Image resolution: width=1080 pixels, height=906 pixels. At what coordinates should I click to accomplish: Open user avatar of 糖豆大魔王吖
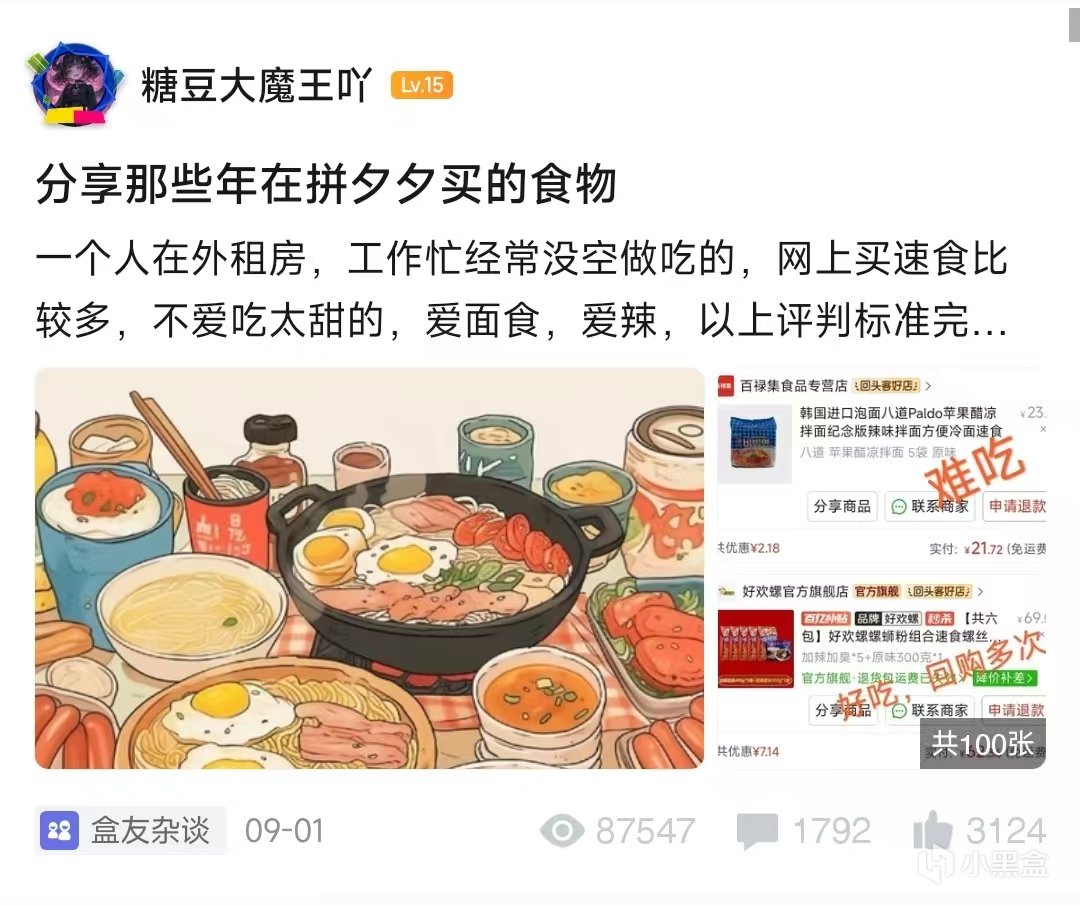(x=74, y=85)
